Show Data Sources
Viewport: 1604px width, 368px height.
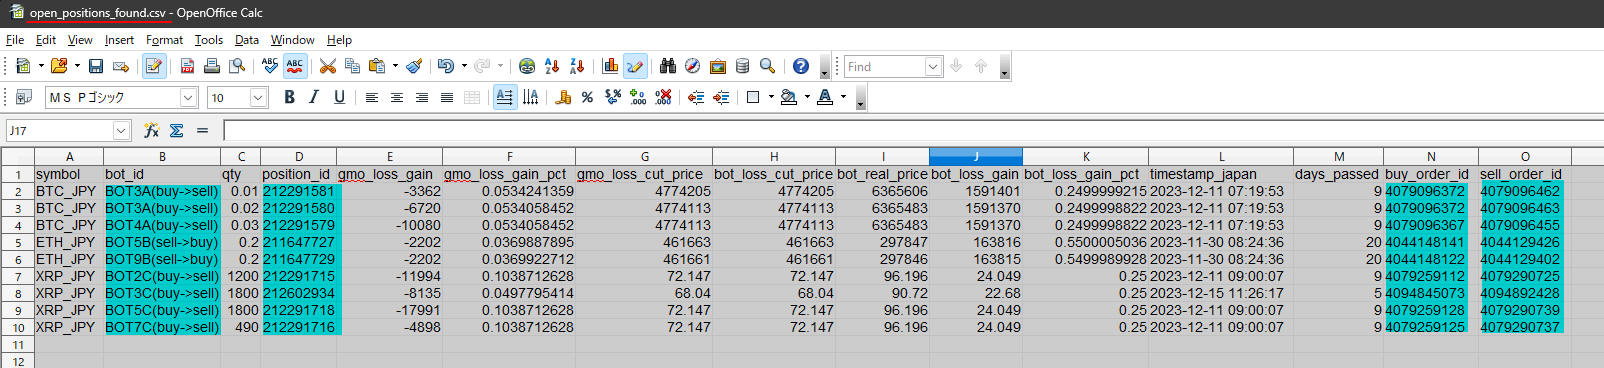point(743,66)
